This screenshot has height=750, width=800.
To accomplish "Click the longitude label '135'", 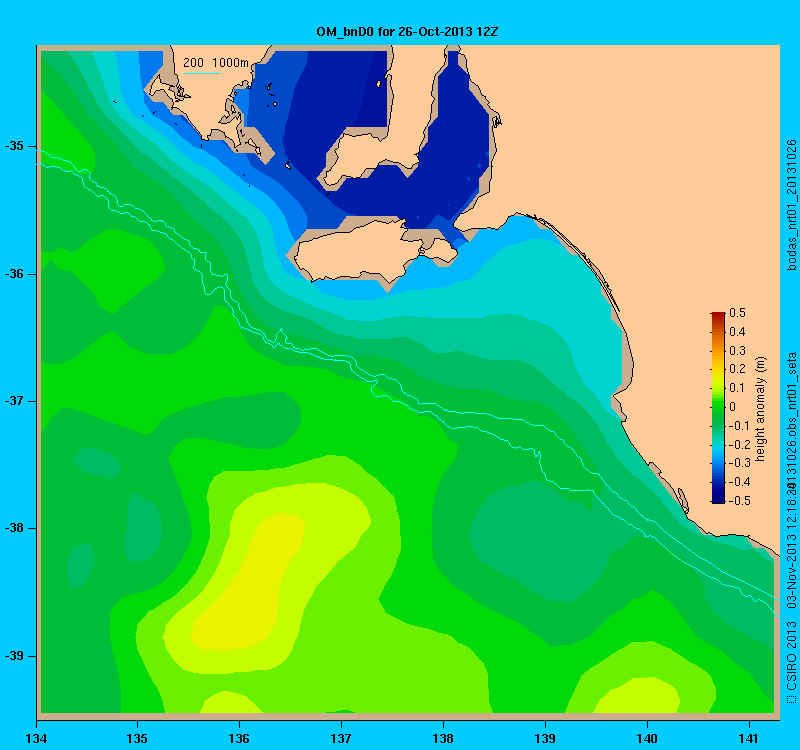I will [137, 739].
